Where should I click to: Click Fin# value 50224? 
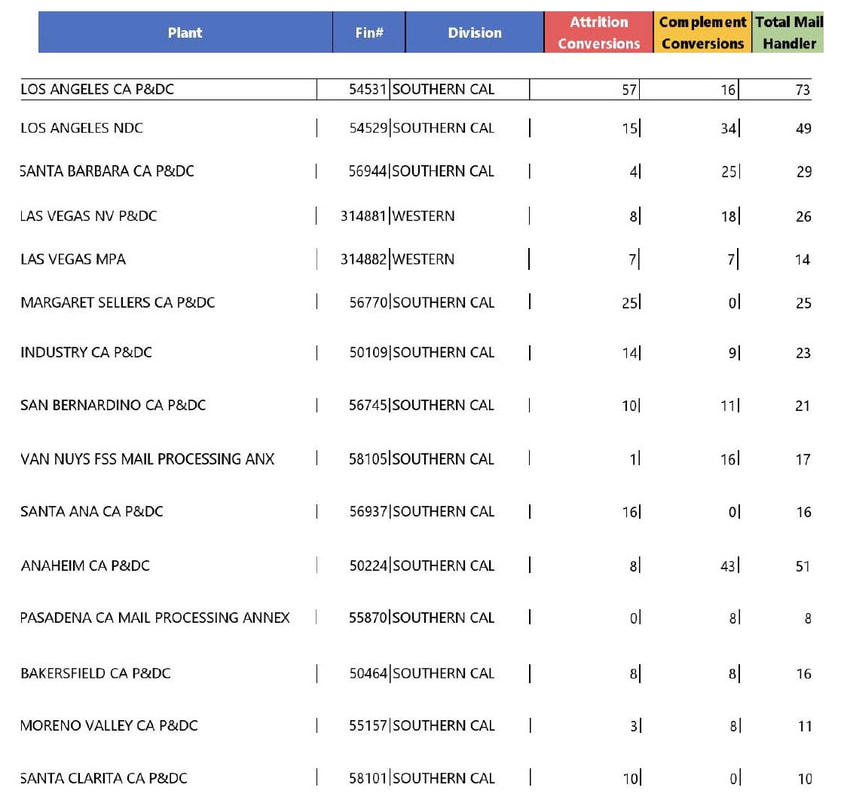368,566
